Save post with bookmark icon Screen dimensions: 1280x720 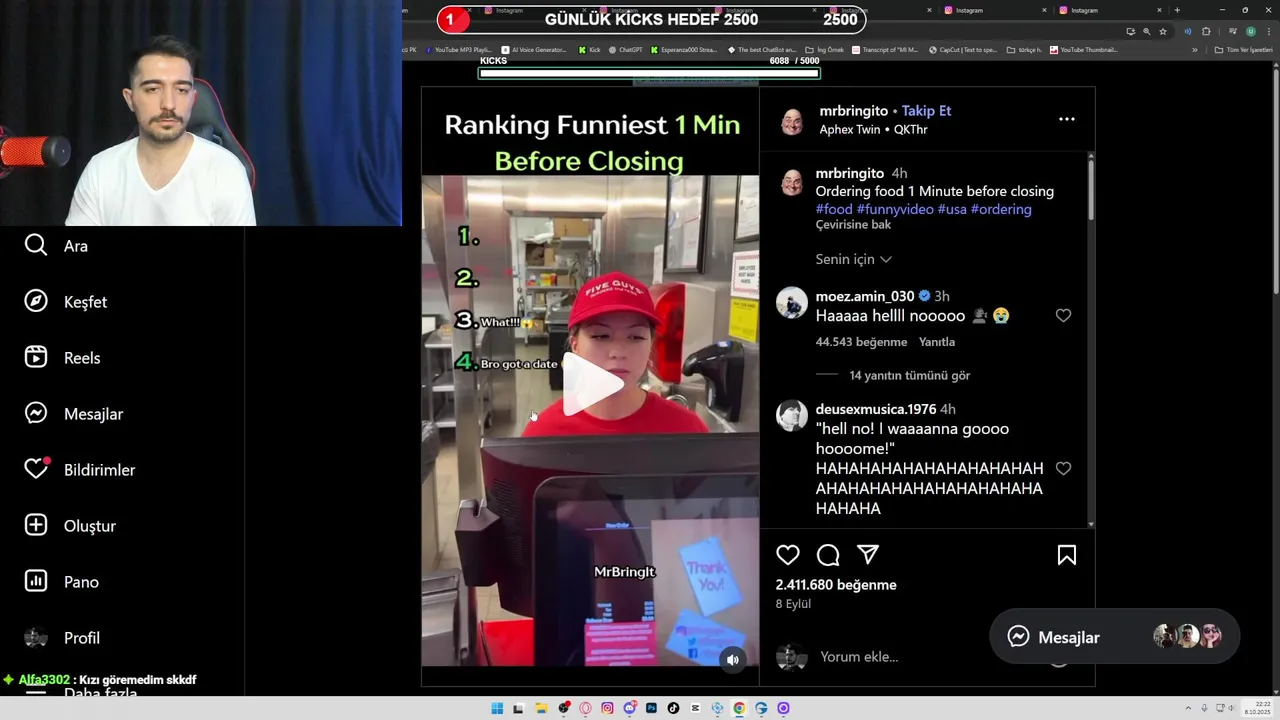click(1067, 555)
